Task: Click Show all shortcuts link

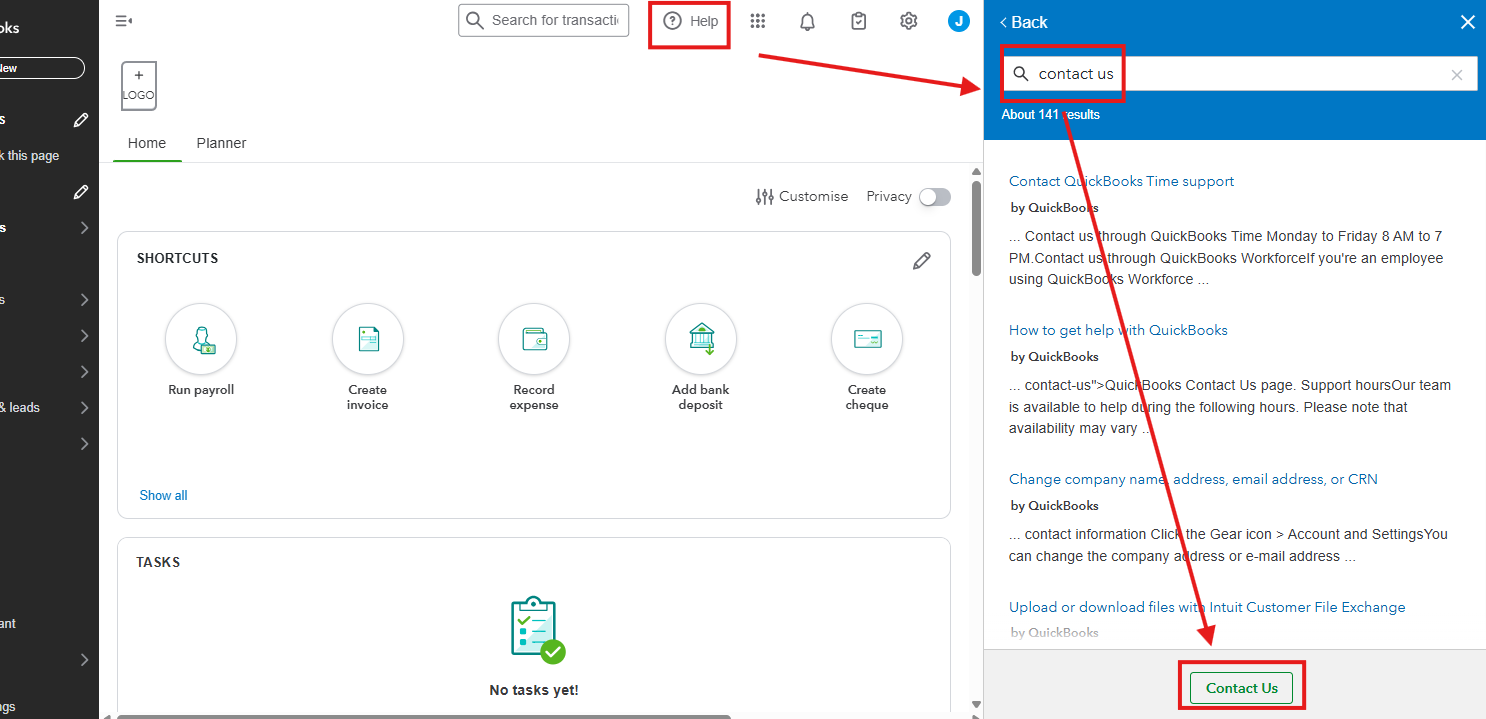Action: tap(163, 496)
